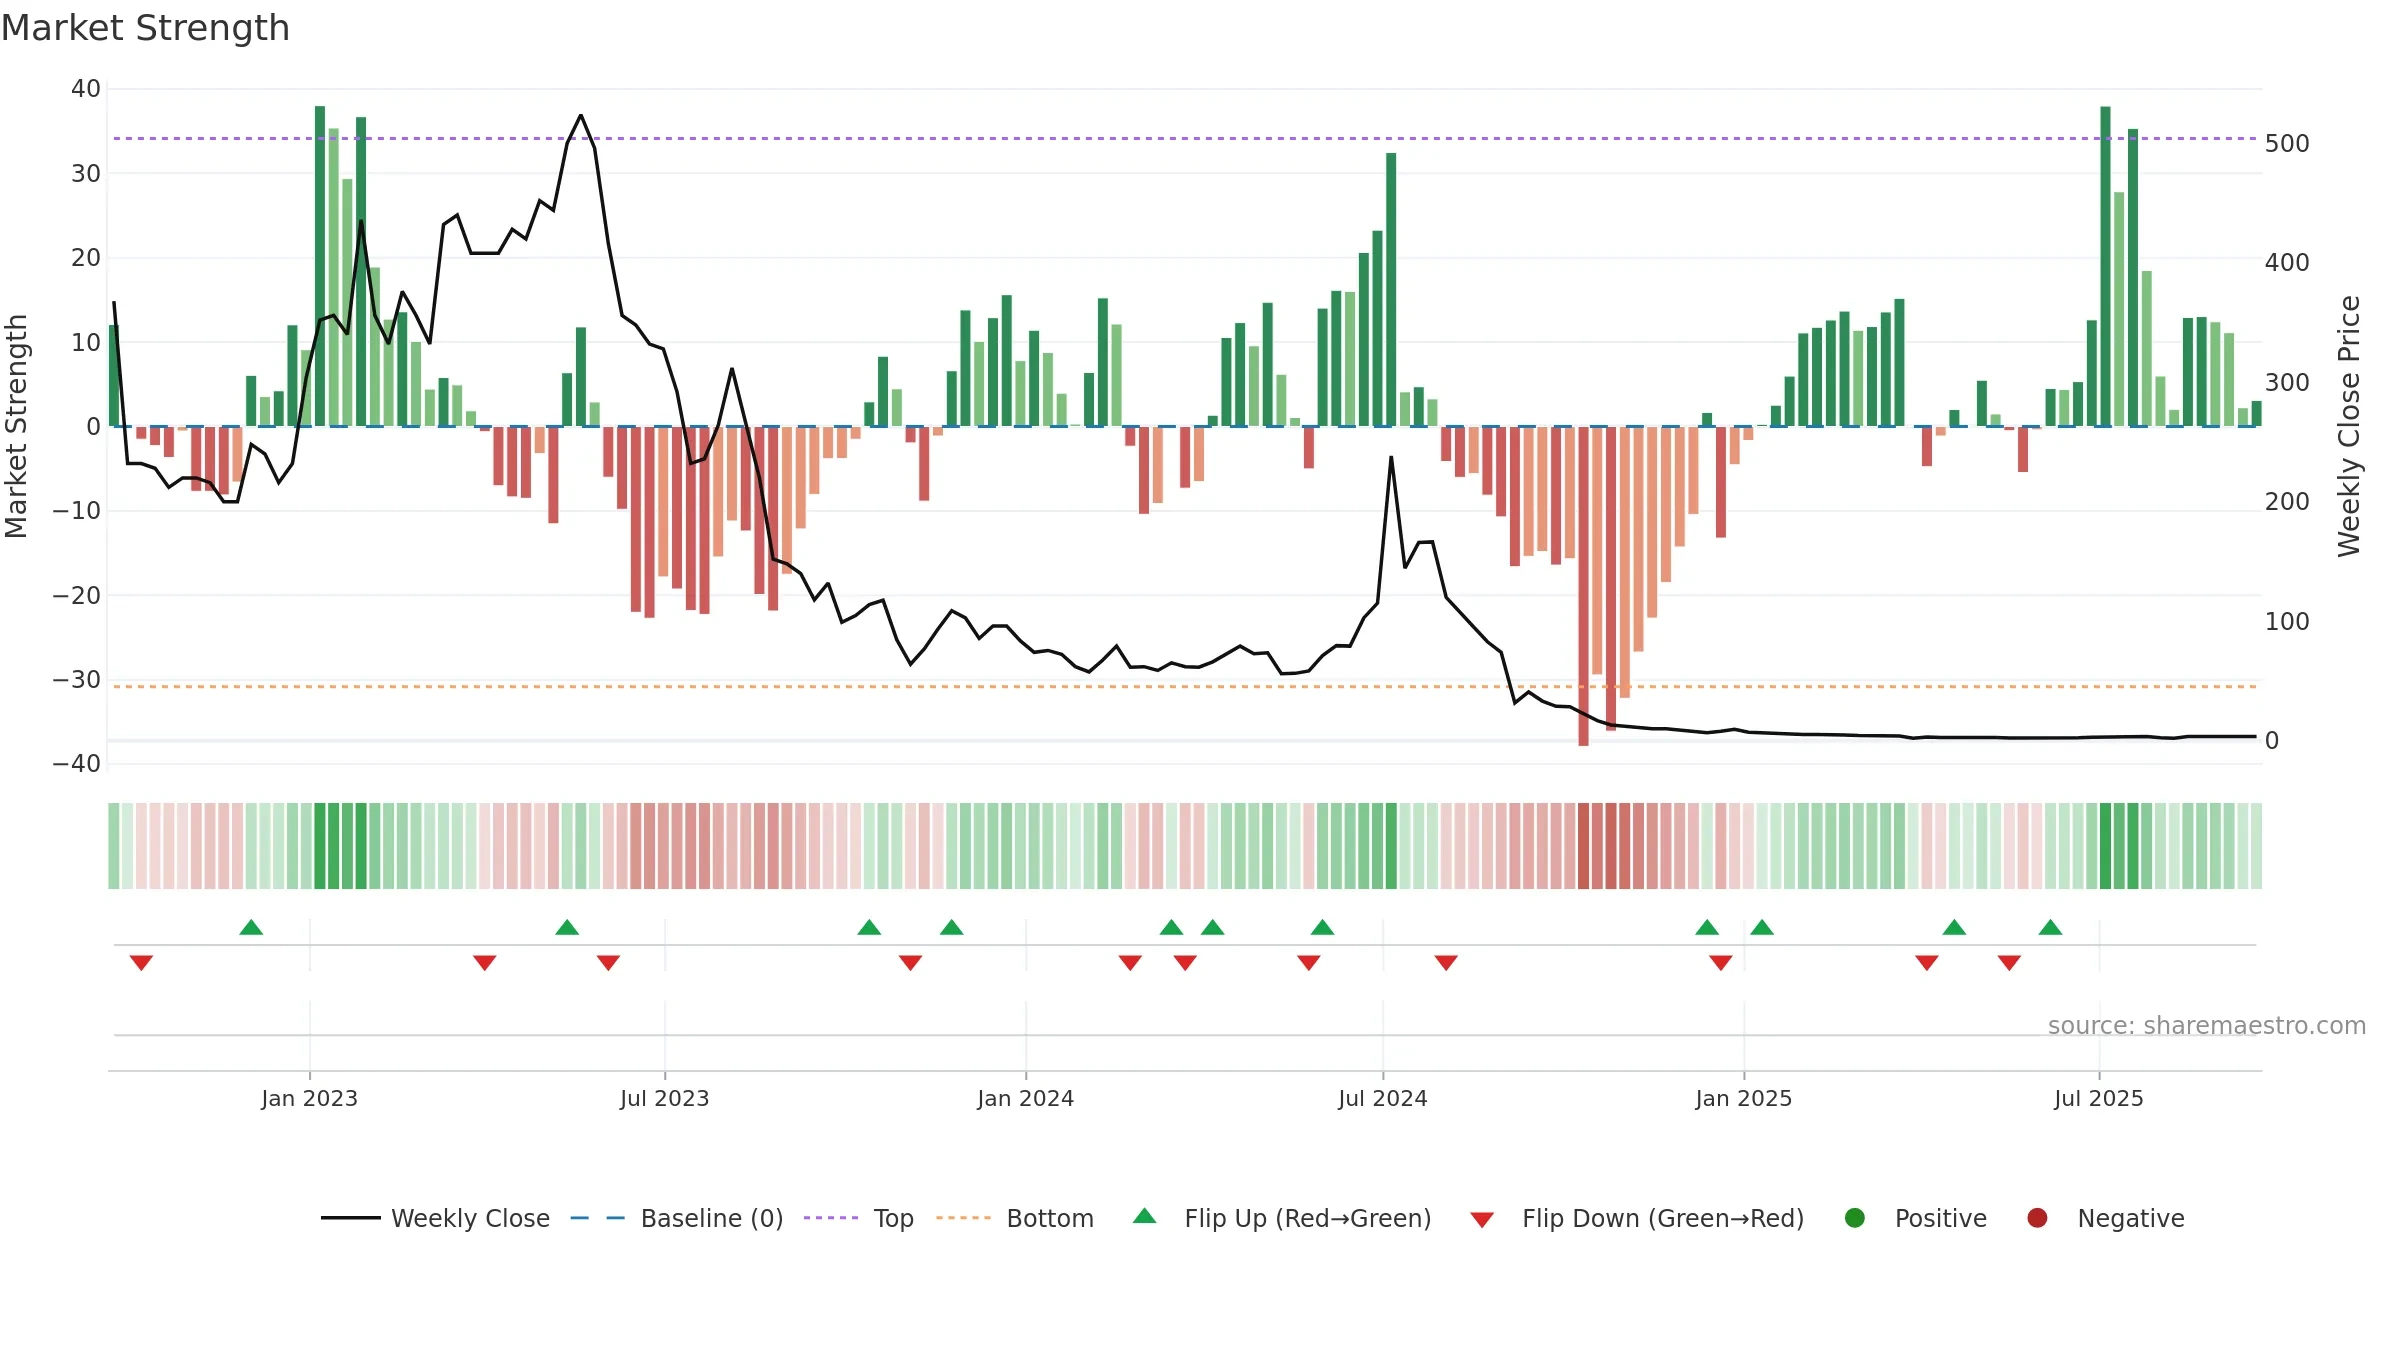2400x1350 pixels.
Task: Toggle the Positive legend entry
Action: [1915, 1218]
